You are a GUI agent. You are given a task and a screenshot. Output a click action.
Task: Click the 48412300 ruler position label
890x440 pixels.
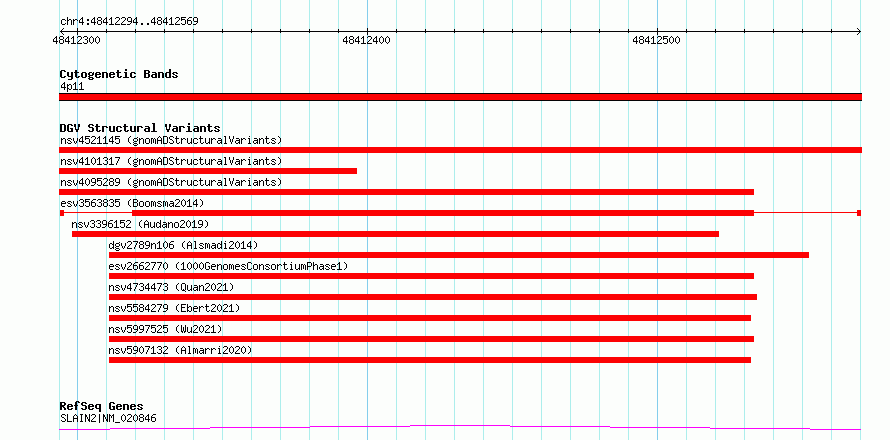(x=77, y=40)
